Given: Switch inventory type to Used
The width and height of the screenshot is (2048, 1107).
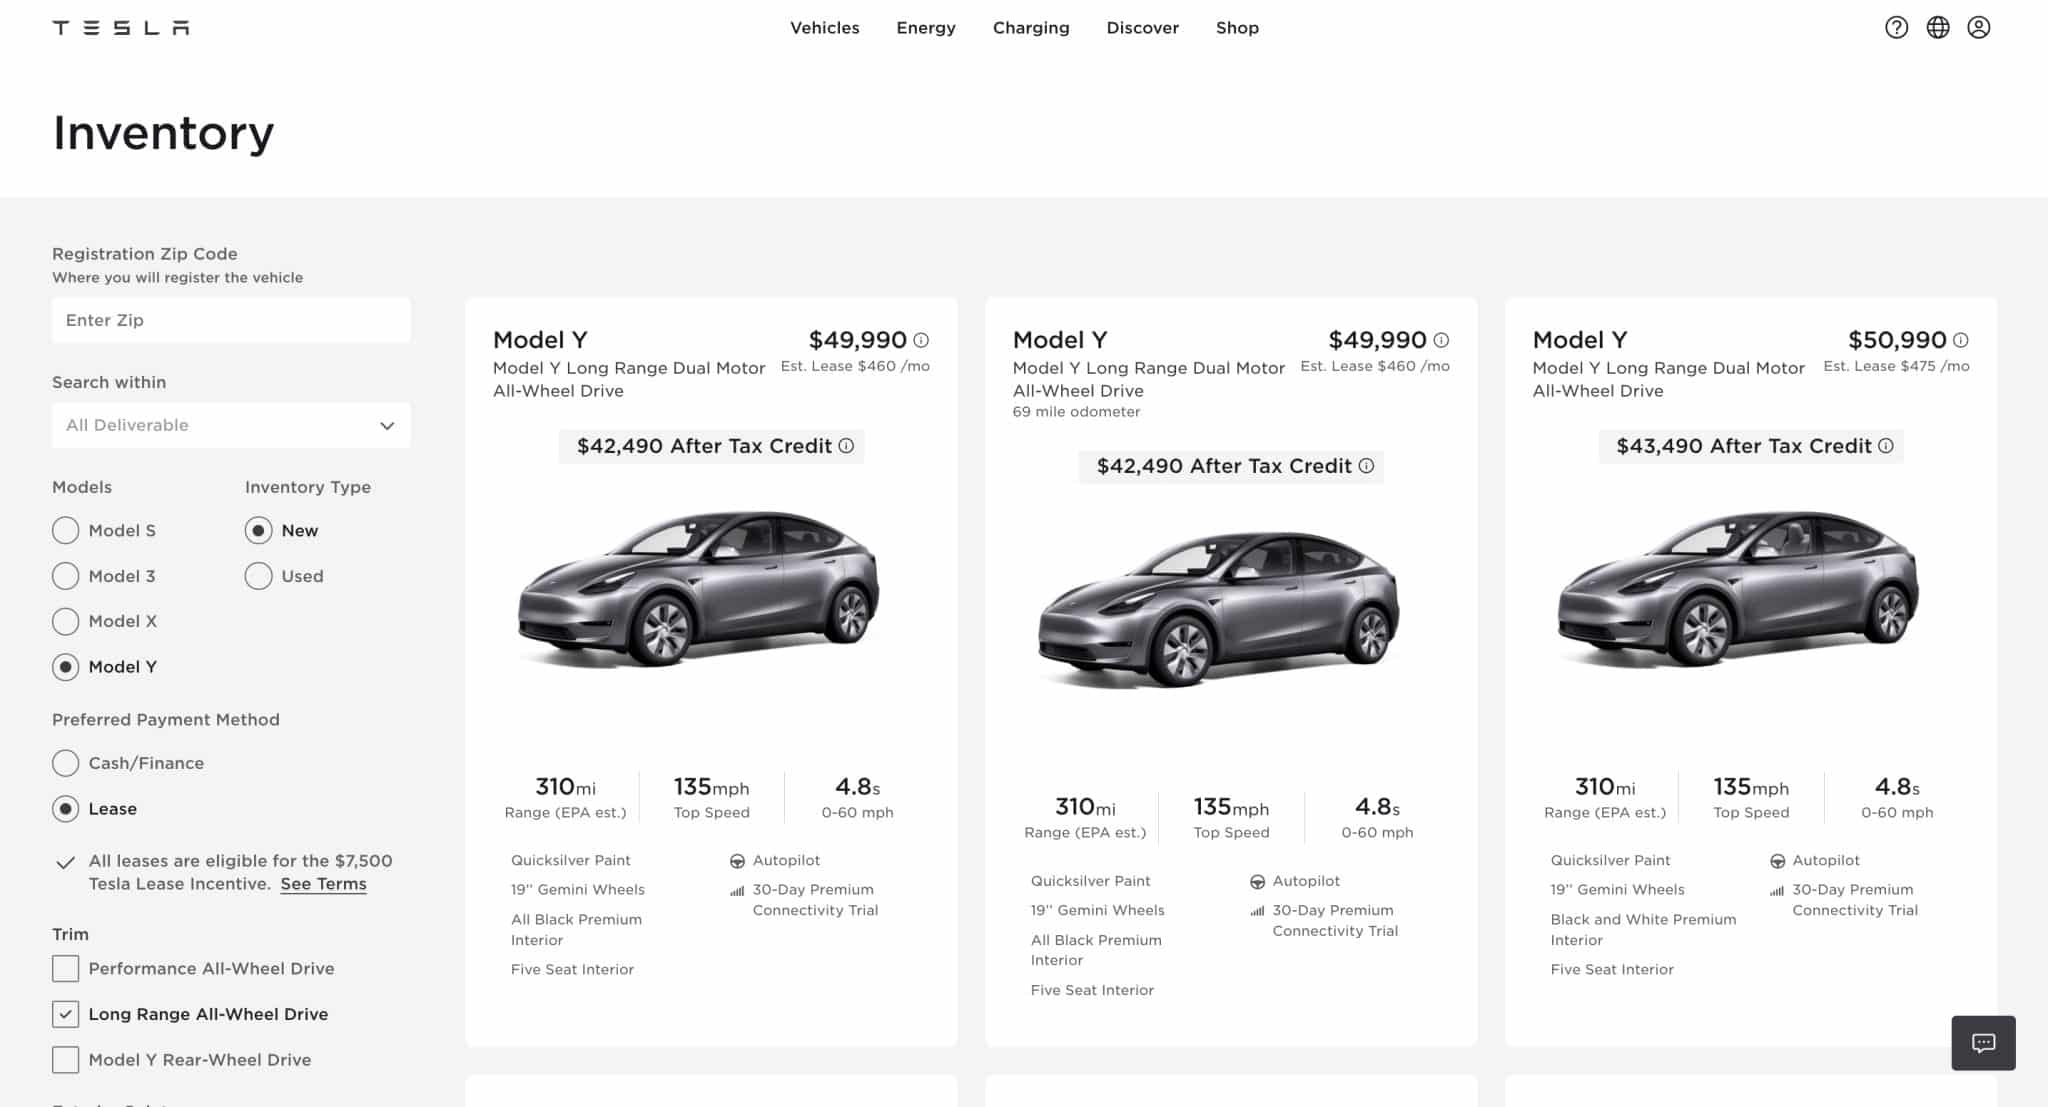Looking at the screenshot, I should (x=258, y=575).
